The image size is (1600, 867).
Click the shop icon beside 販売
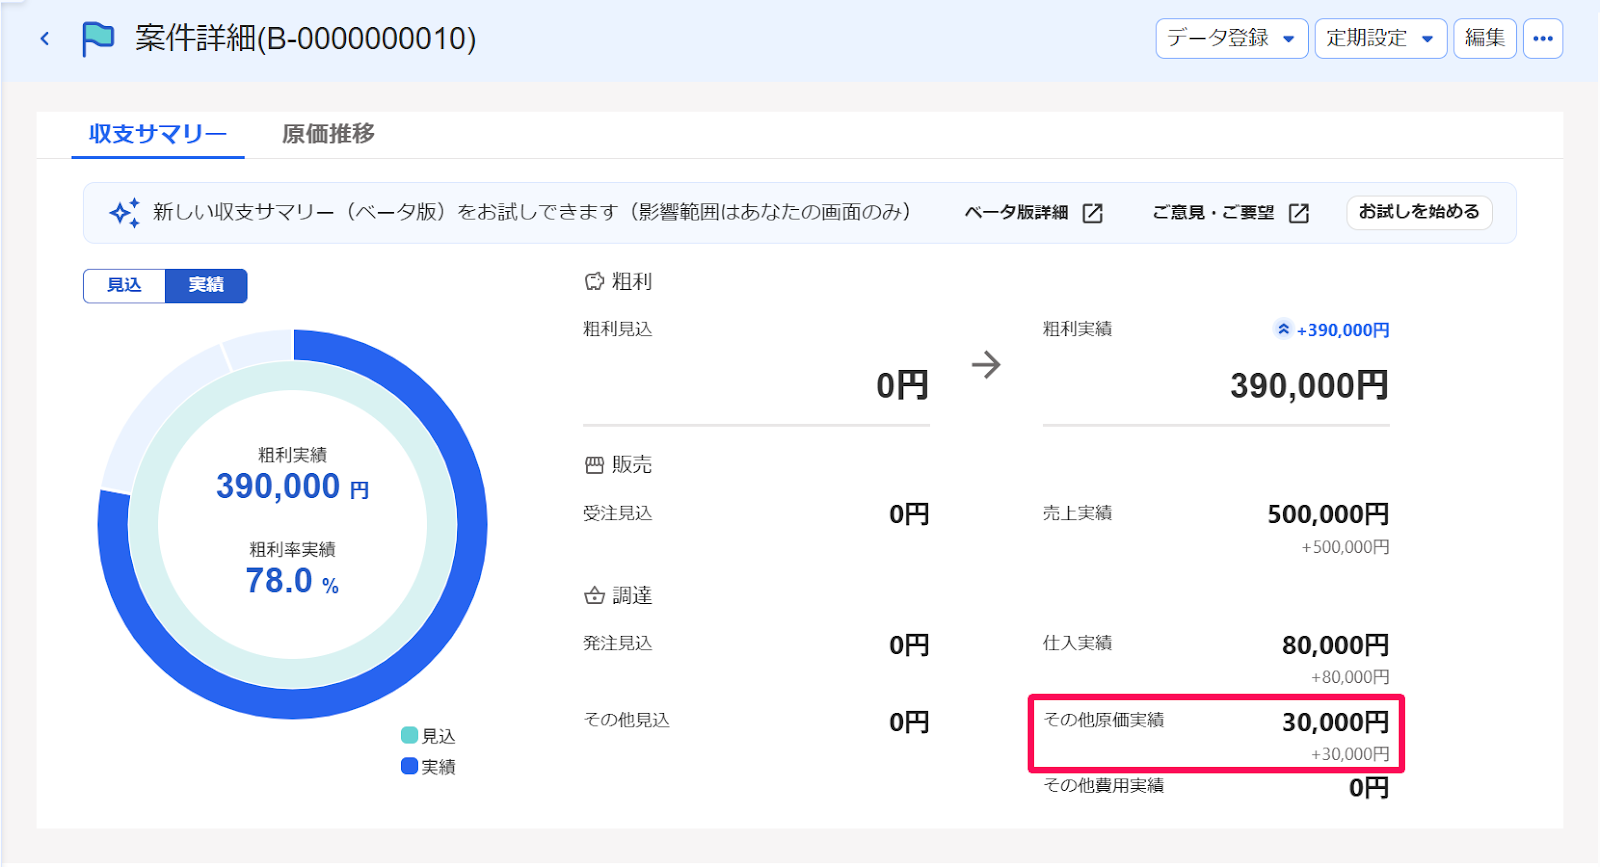[594, 465]
